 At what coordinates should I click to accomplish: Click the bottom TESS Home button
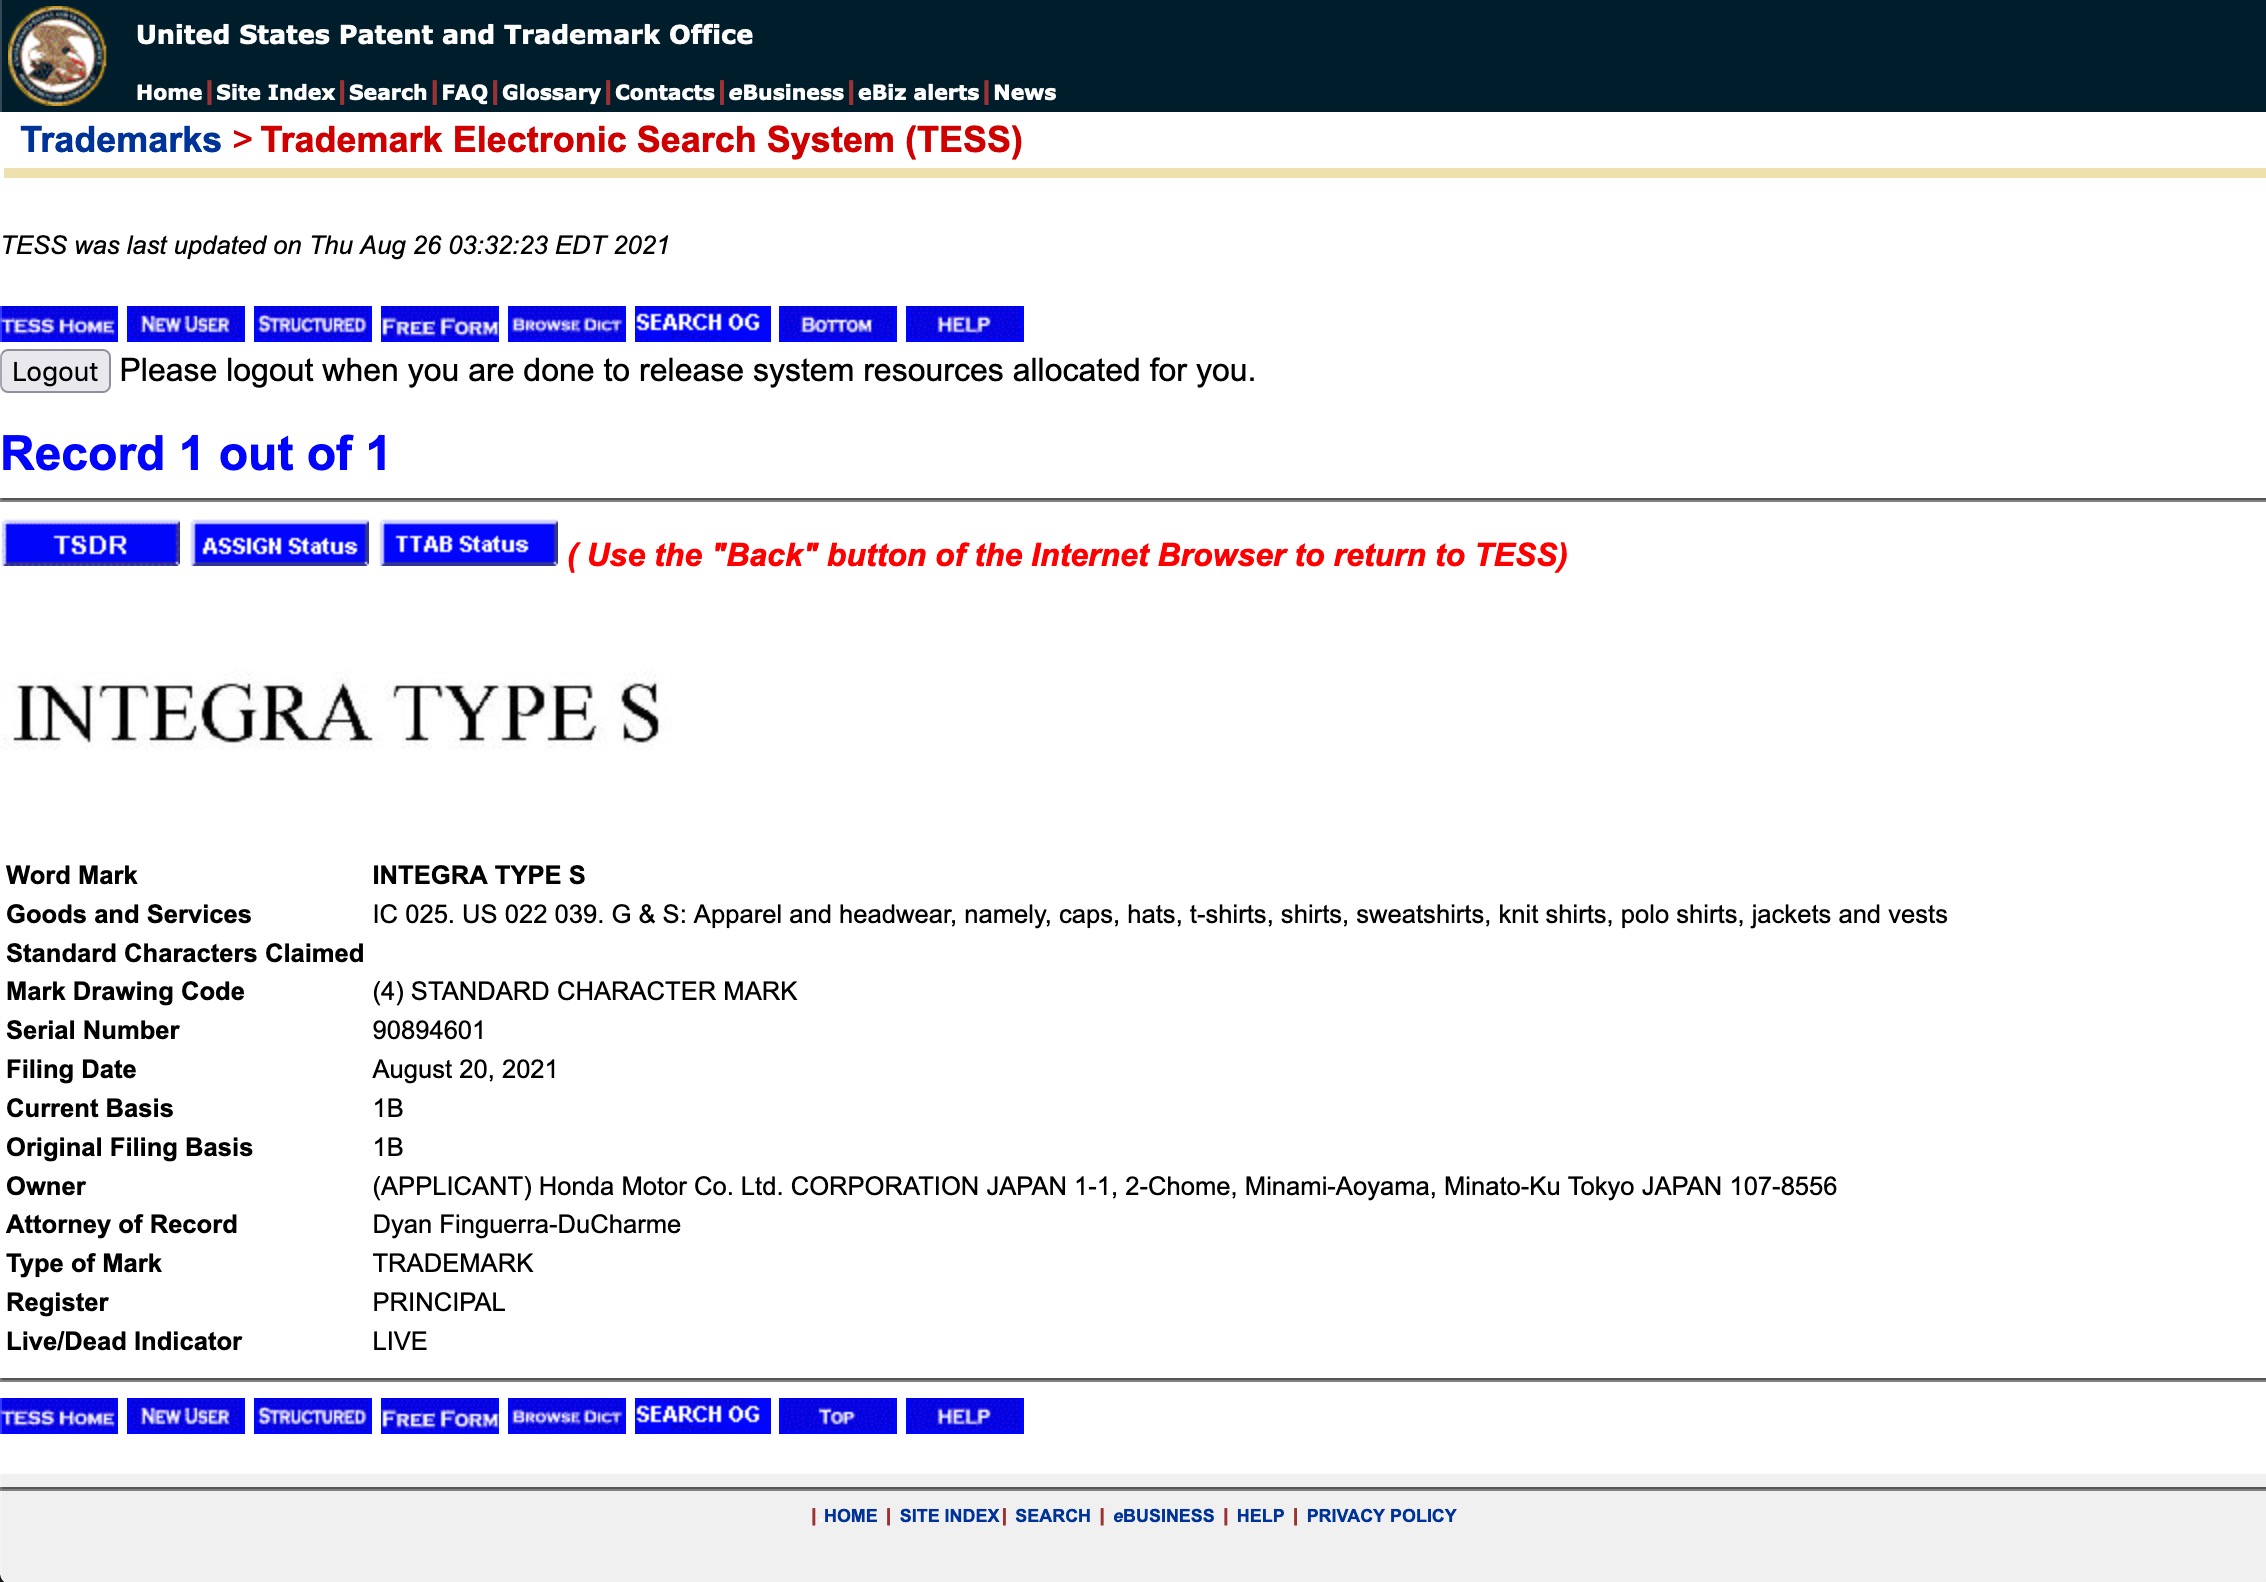click(59, 1416)
